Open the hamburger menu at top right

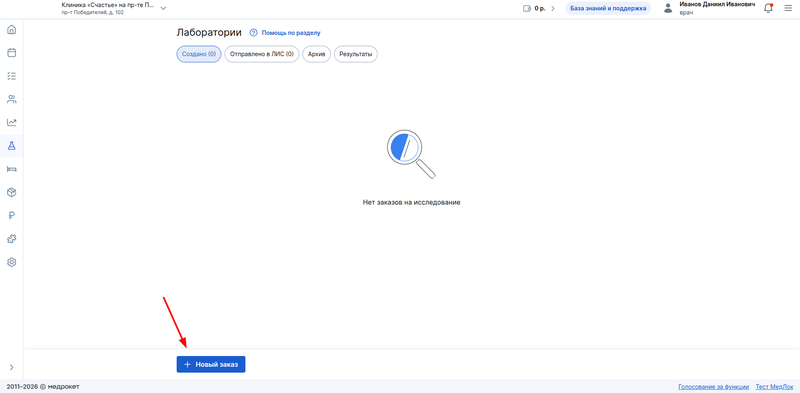coord(788,8)
